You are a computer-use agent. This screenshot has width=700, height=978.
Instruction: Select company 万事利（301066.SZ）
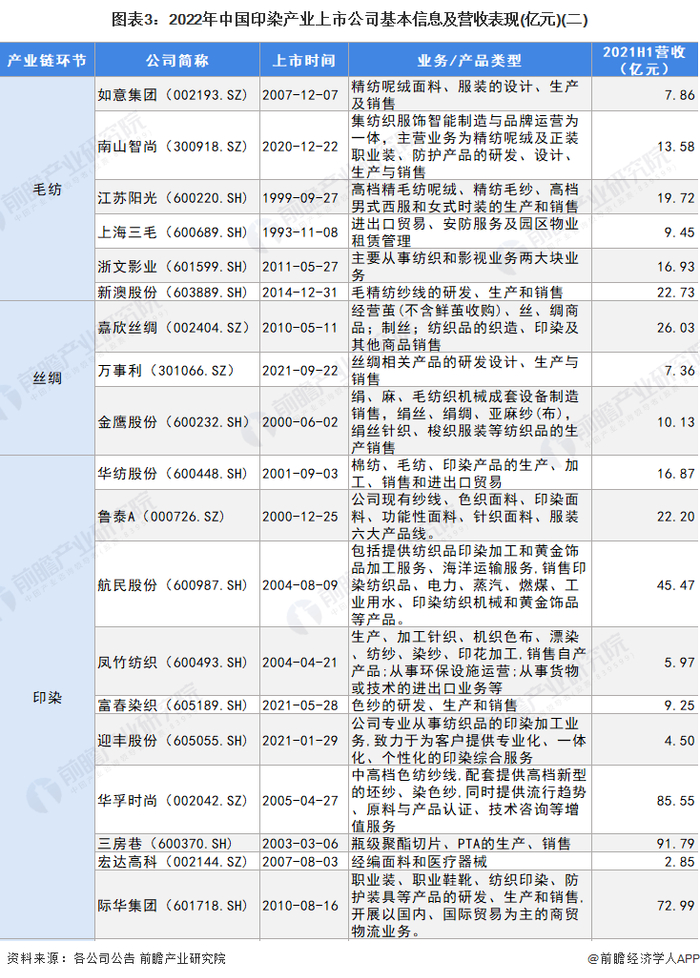166,370
